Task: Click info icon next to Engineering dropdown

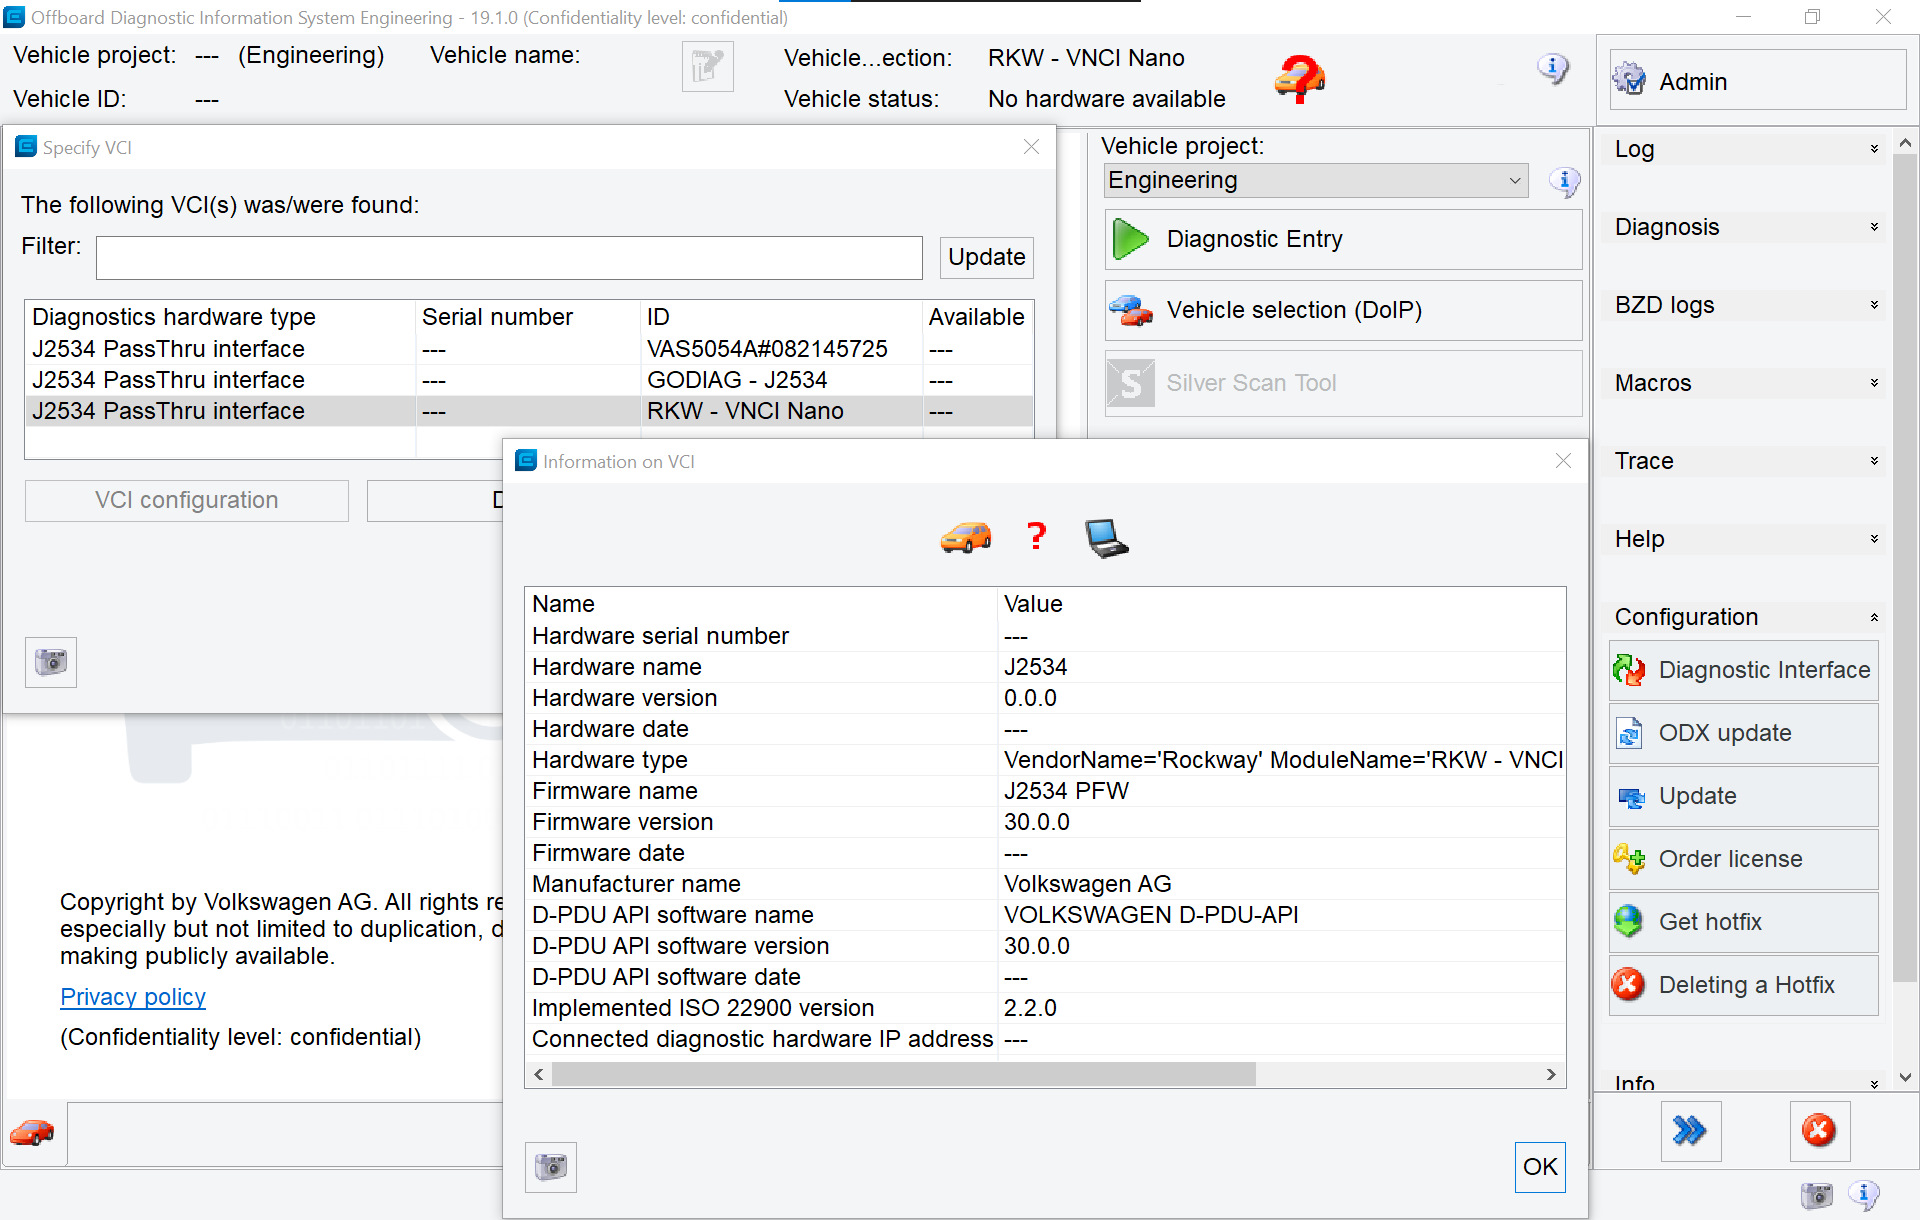Action: 1564,181
